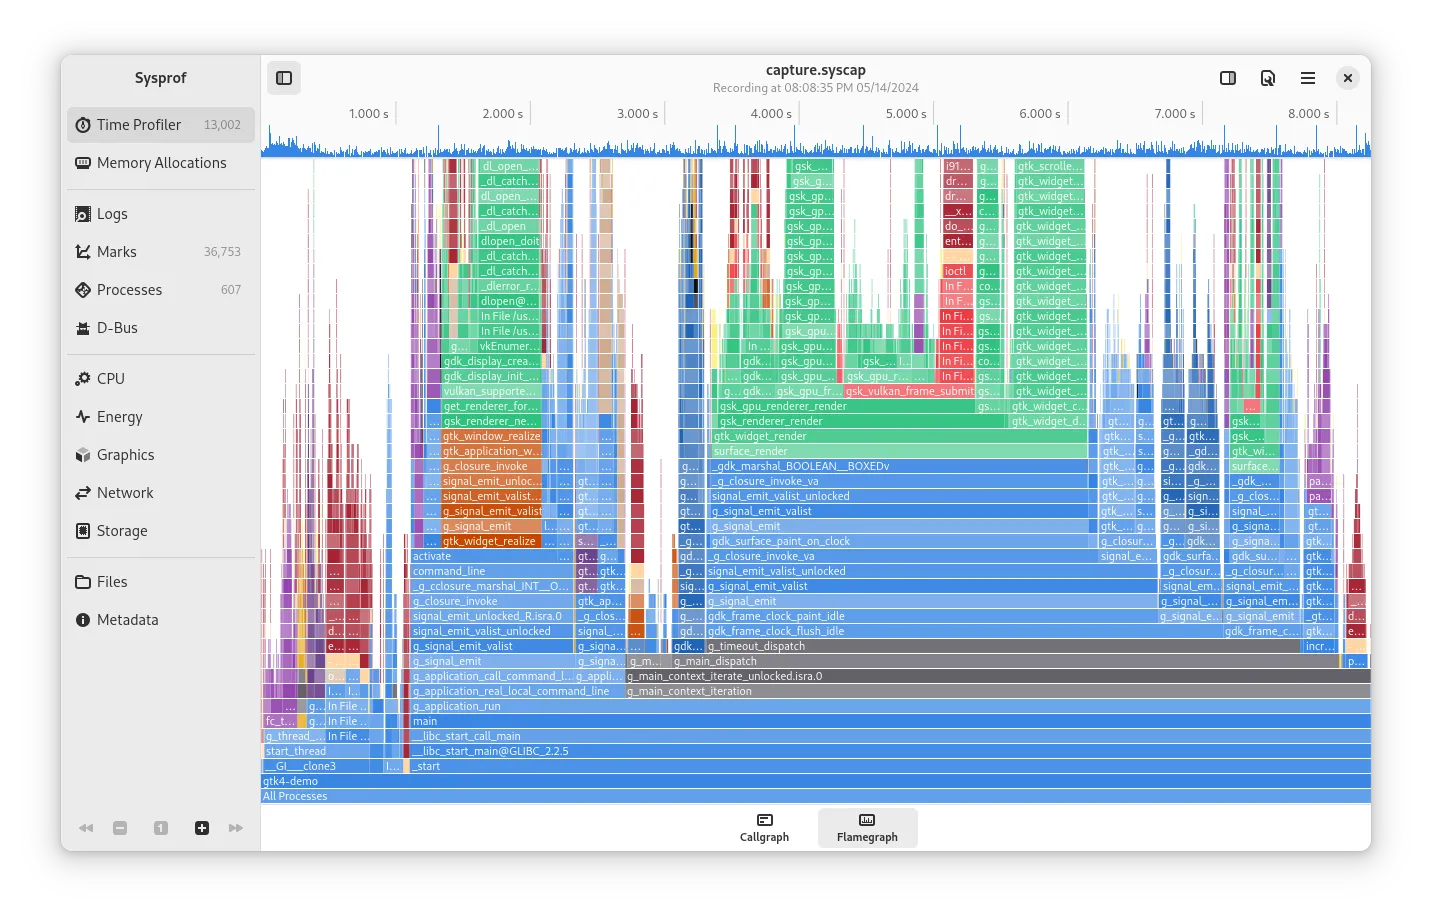Screen dimensions: 1432x918
Task: Show the Processes list
Action: pyautogui.click(x=130, y=289)
